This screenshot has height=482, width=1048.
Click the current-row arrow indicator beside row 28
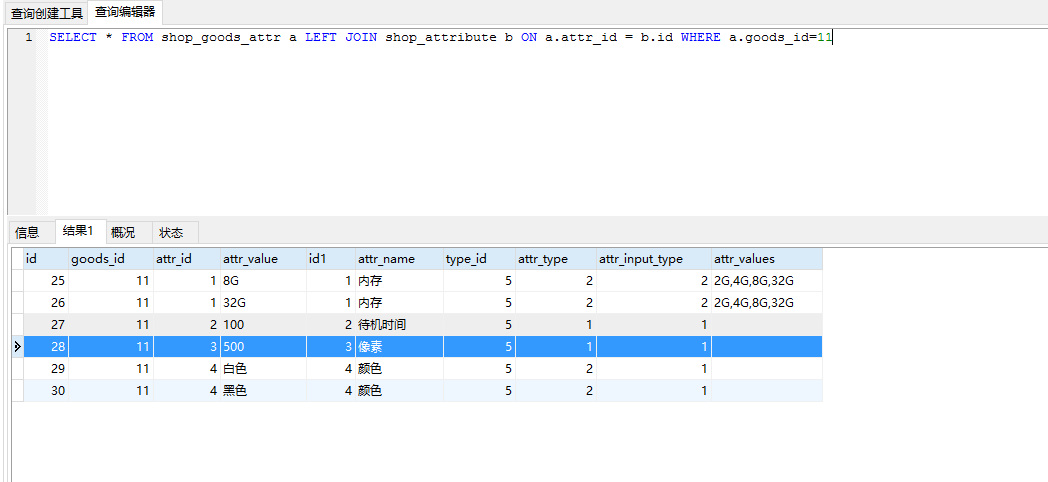click(16, 346)
